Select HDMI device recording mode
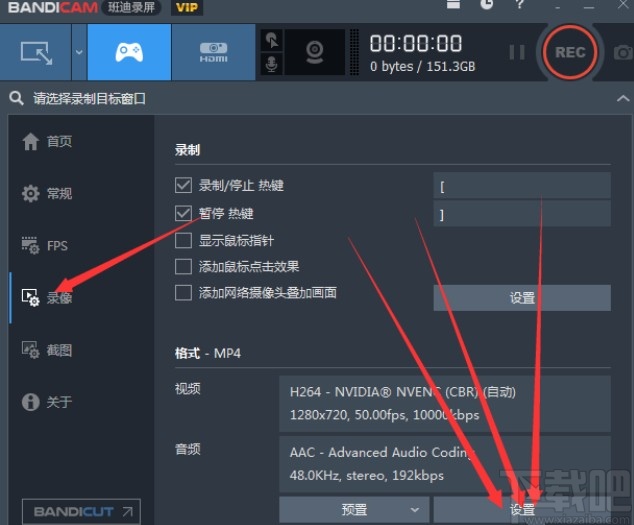Image resolution: width=634 pixels, height=525 pixels. click(x=213, y=52)
